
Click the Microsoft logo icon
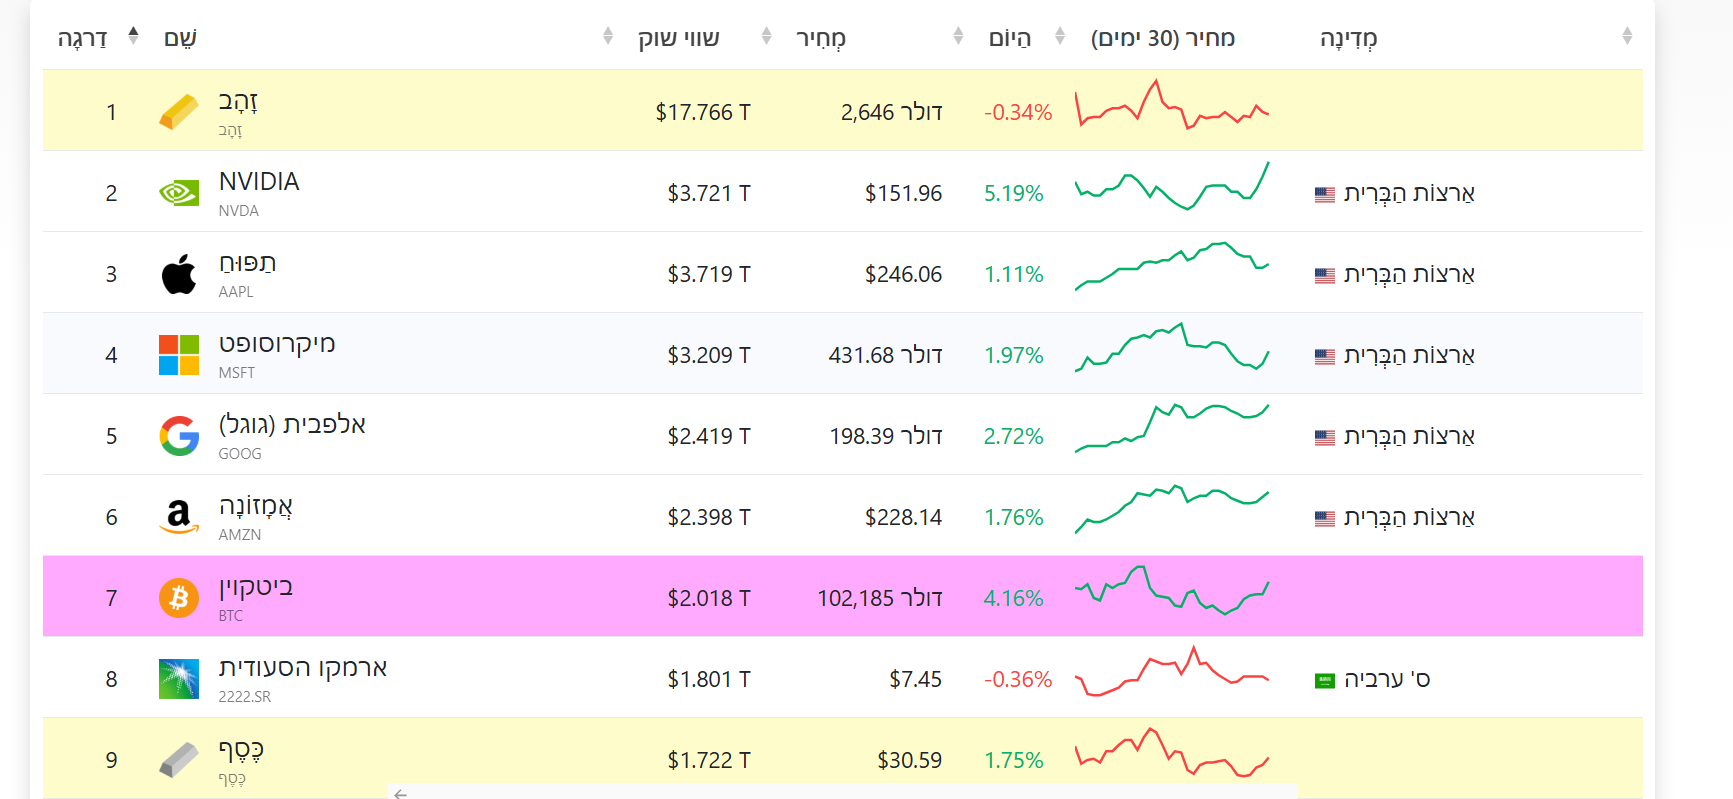pyautogui.click(x=179, y=355)
